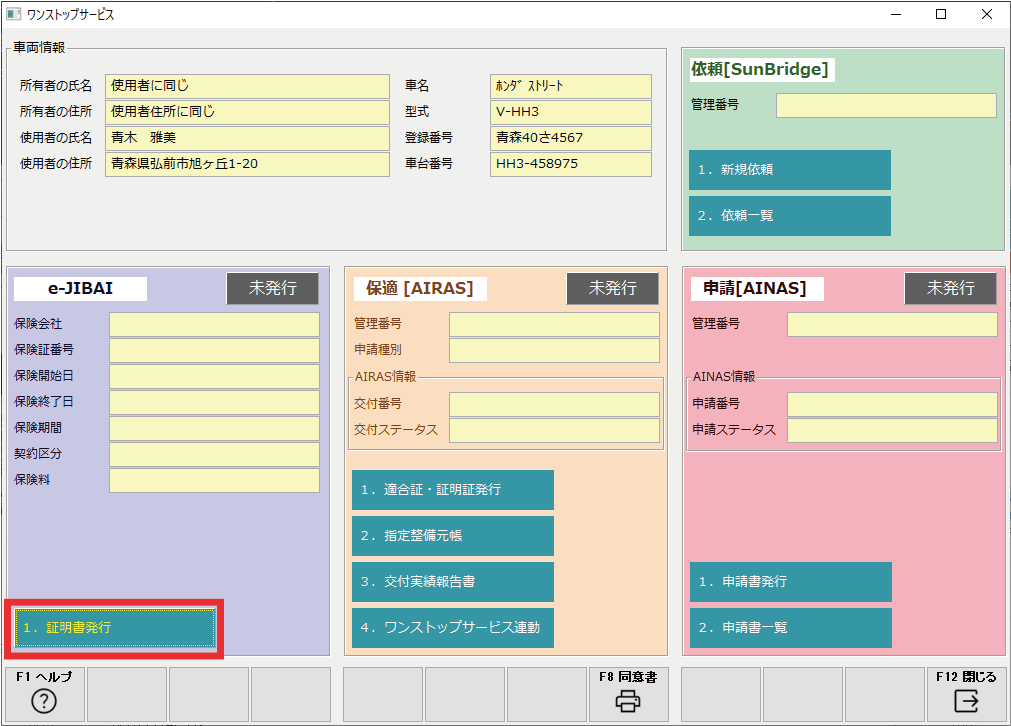
Task: Click the 使用者の住所 address field
Action: [248, 164]
